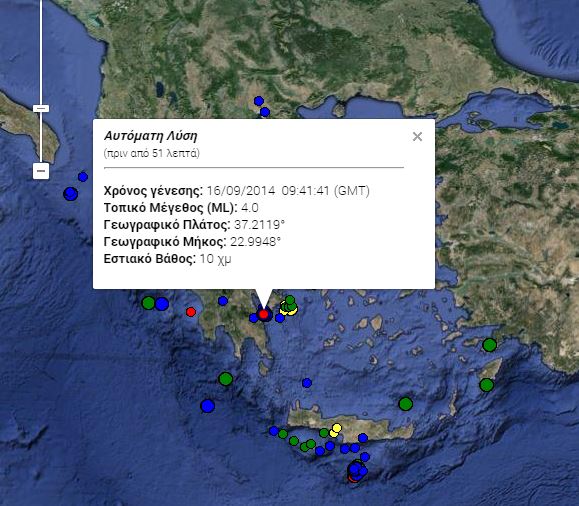Click the green marker south of Peloponnese
The width and height of the screenshot is (579, 506).
(x=226, y=379)
